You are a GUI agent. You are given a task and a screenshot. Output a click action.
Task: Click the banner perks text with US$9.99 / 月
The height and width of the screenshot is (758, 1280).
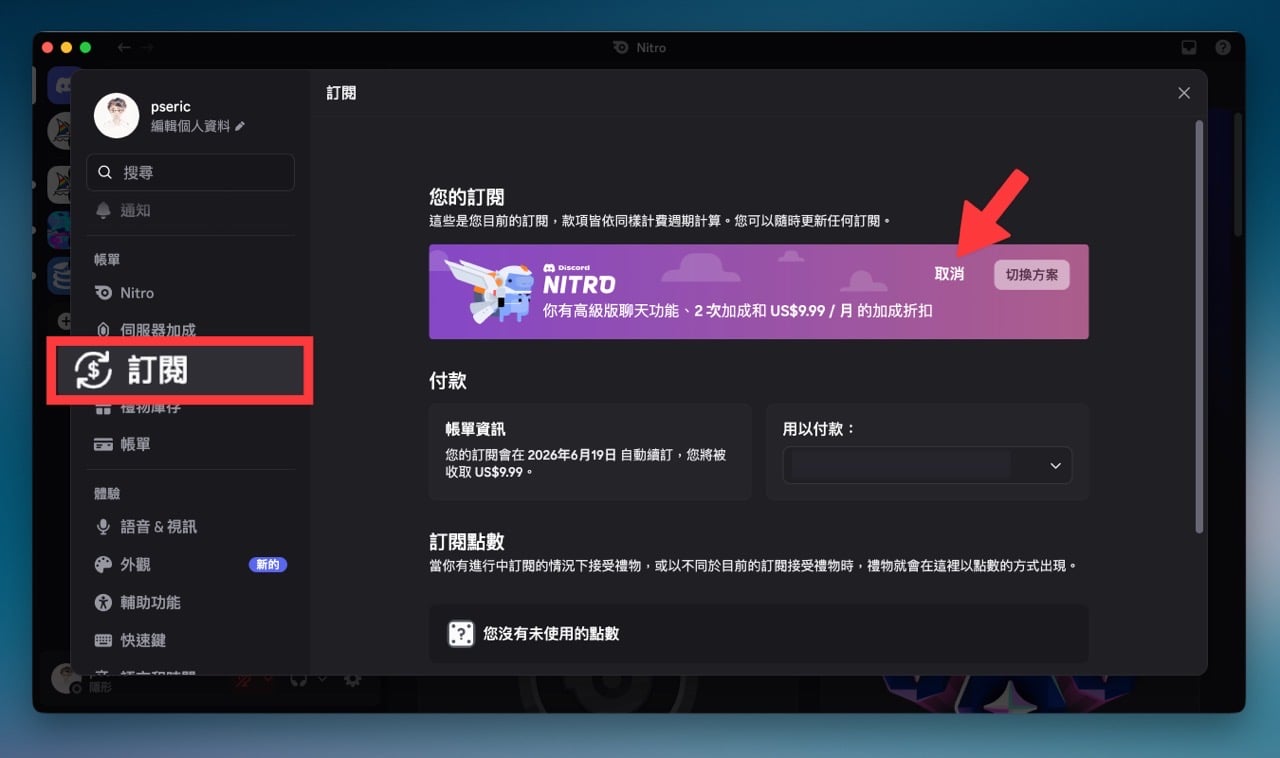pyautogui.click(x=738, y=311)
